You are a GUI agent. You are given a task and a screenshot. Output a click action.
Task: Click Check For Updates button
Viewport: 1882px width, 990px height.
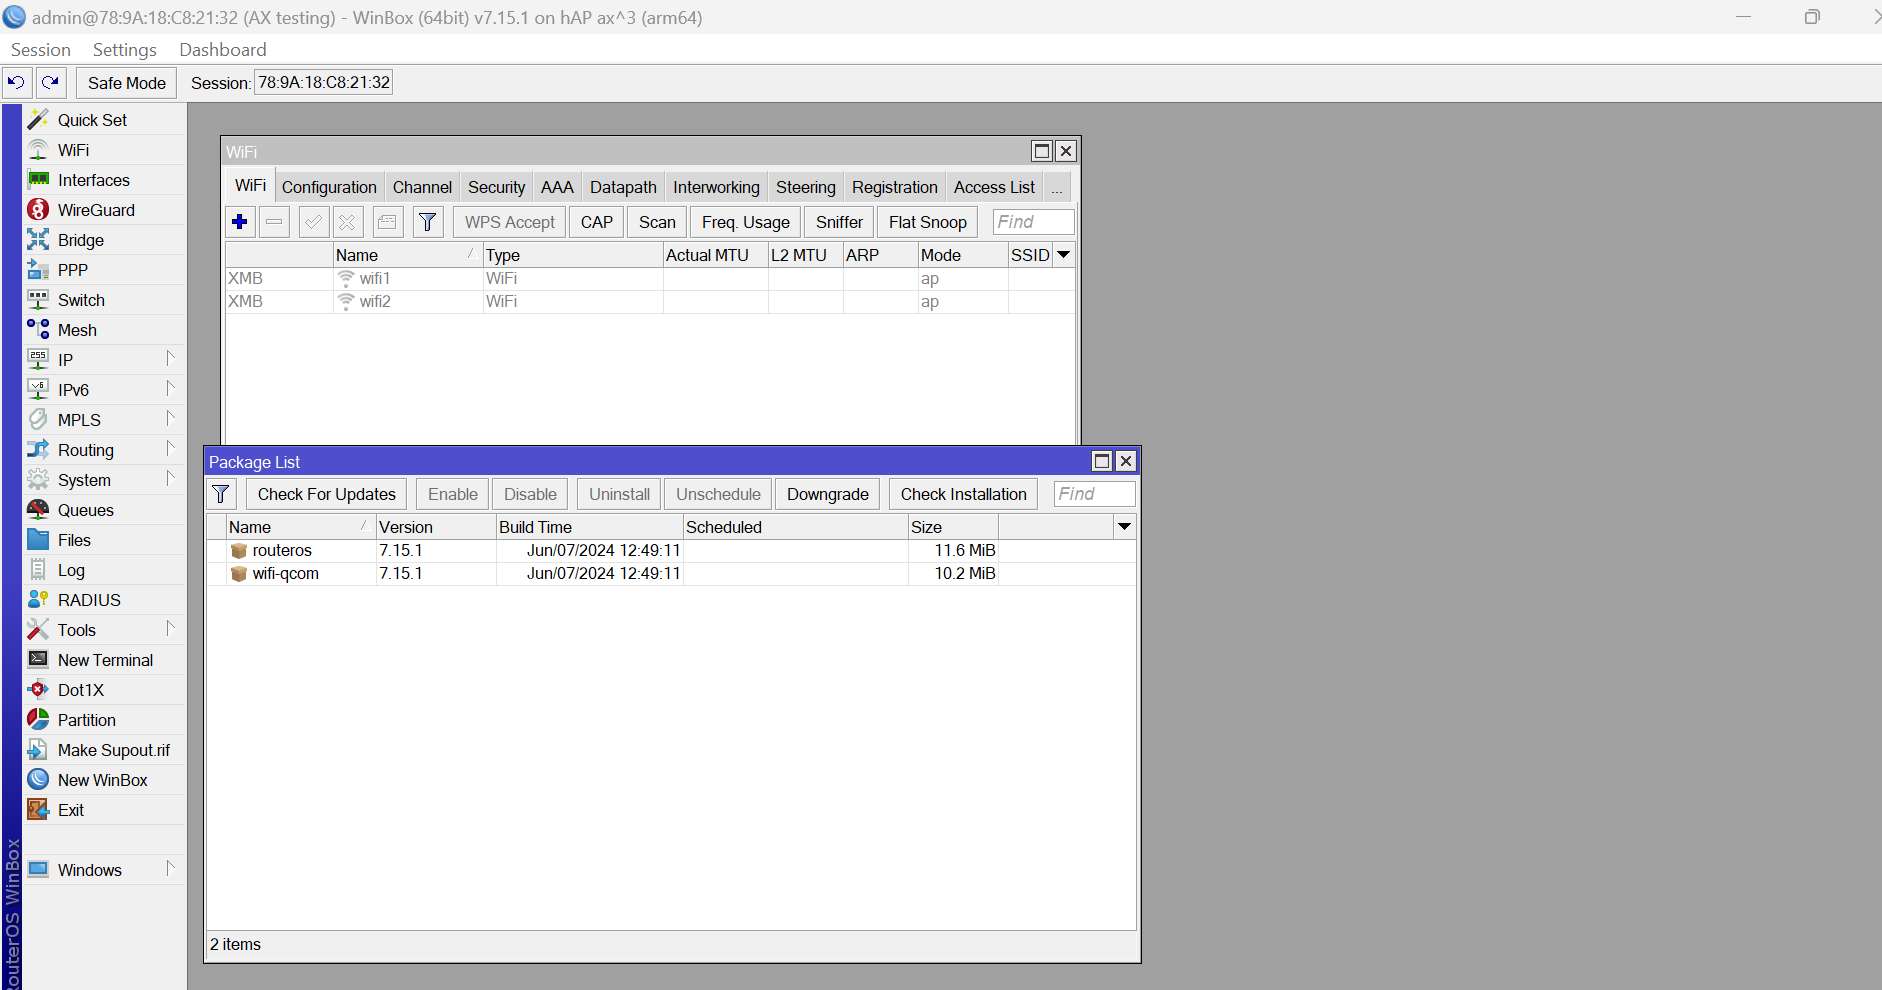(327, 494)
